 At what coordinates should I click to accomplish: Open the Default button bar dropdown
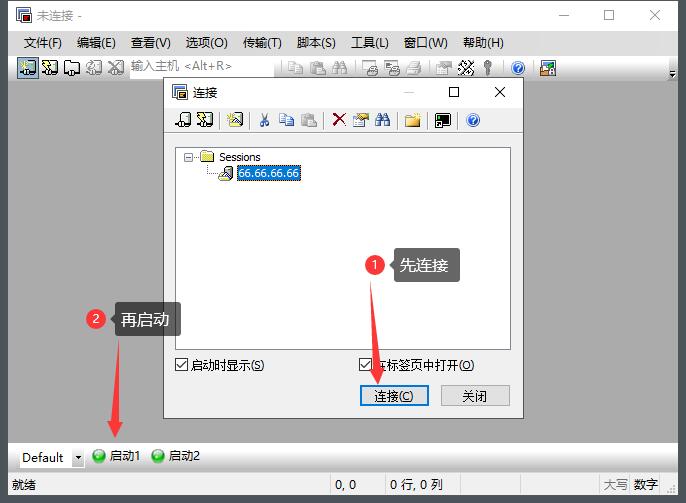pyautogui.click(x=78, y=457)
